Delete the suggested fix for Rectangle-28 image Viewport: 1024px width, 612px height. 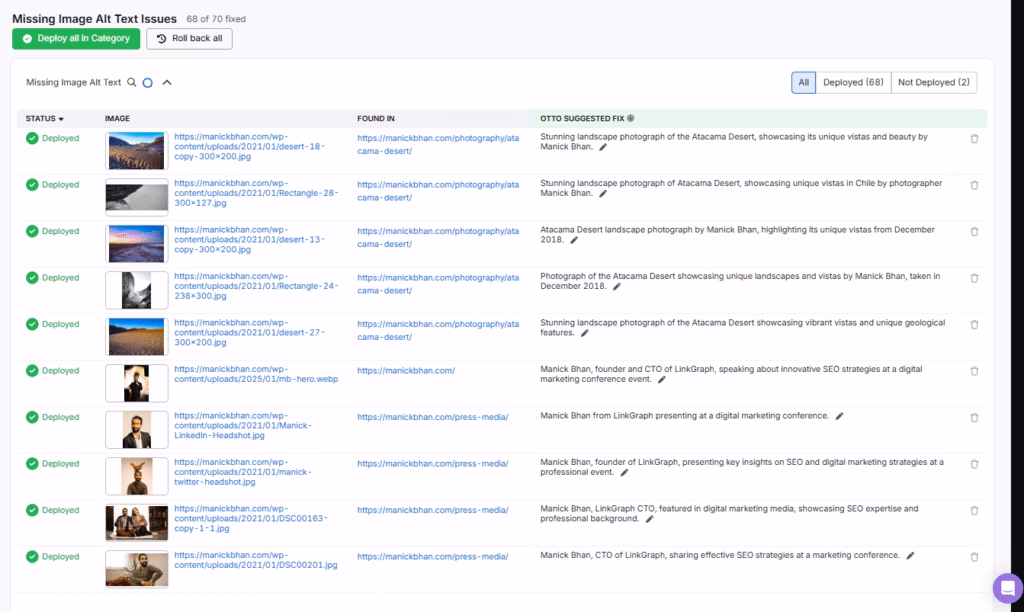(974, 185)
